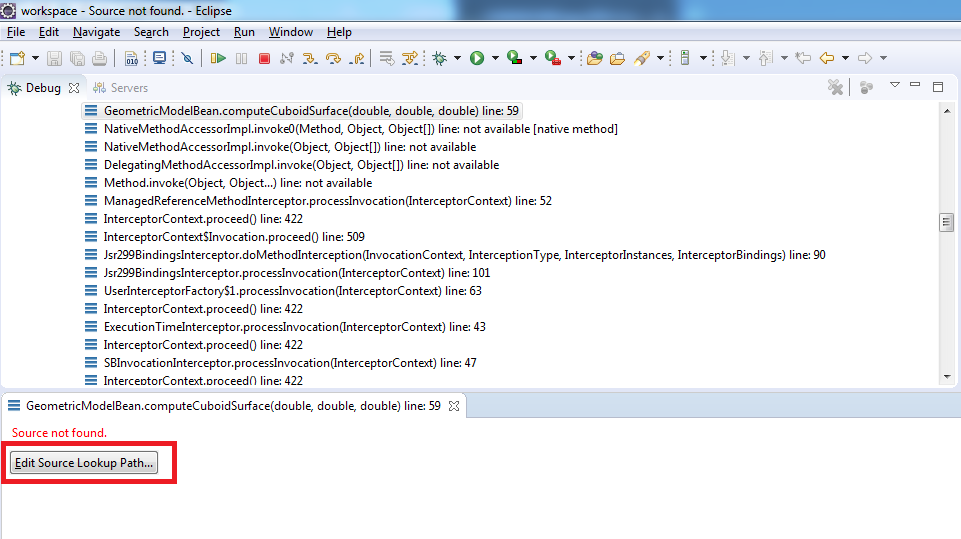961x539 pixels.
Task: Open the Debug view menu triangle
Action: point(895,85)
